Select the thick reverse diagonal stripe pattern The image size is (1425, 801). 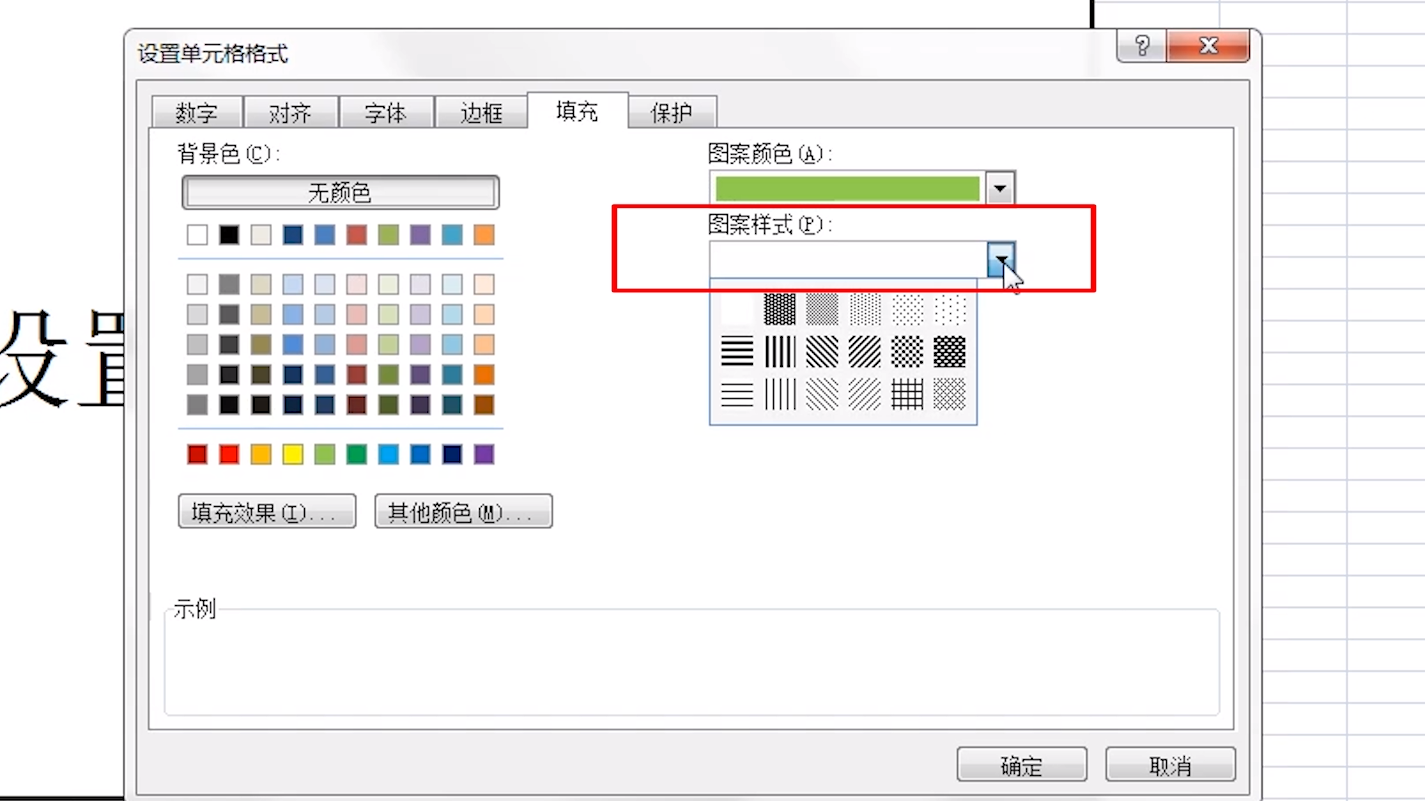(x=821, y=352)
